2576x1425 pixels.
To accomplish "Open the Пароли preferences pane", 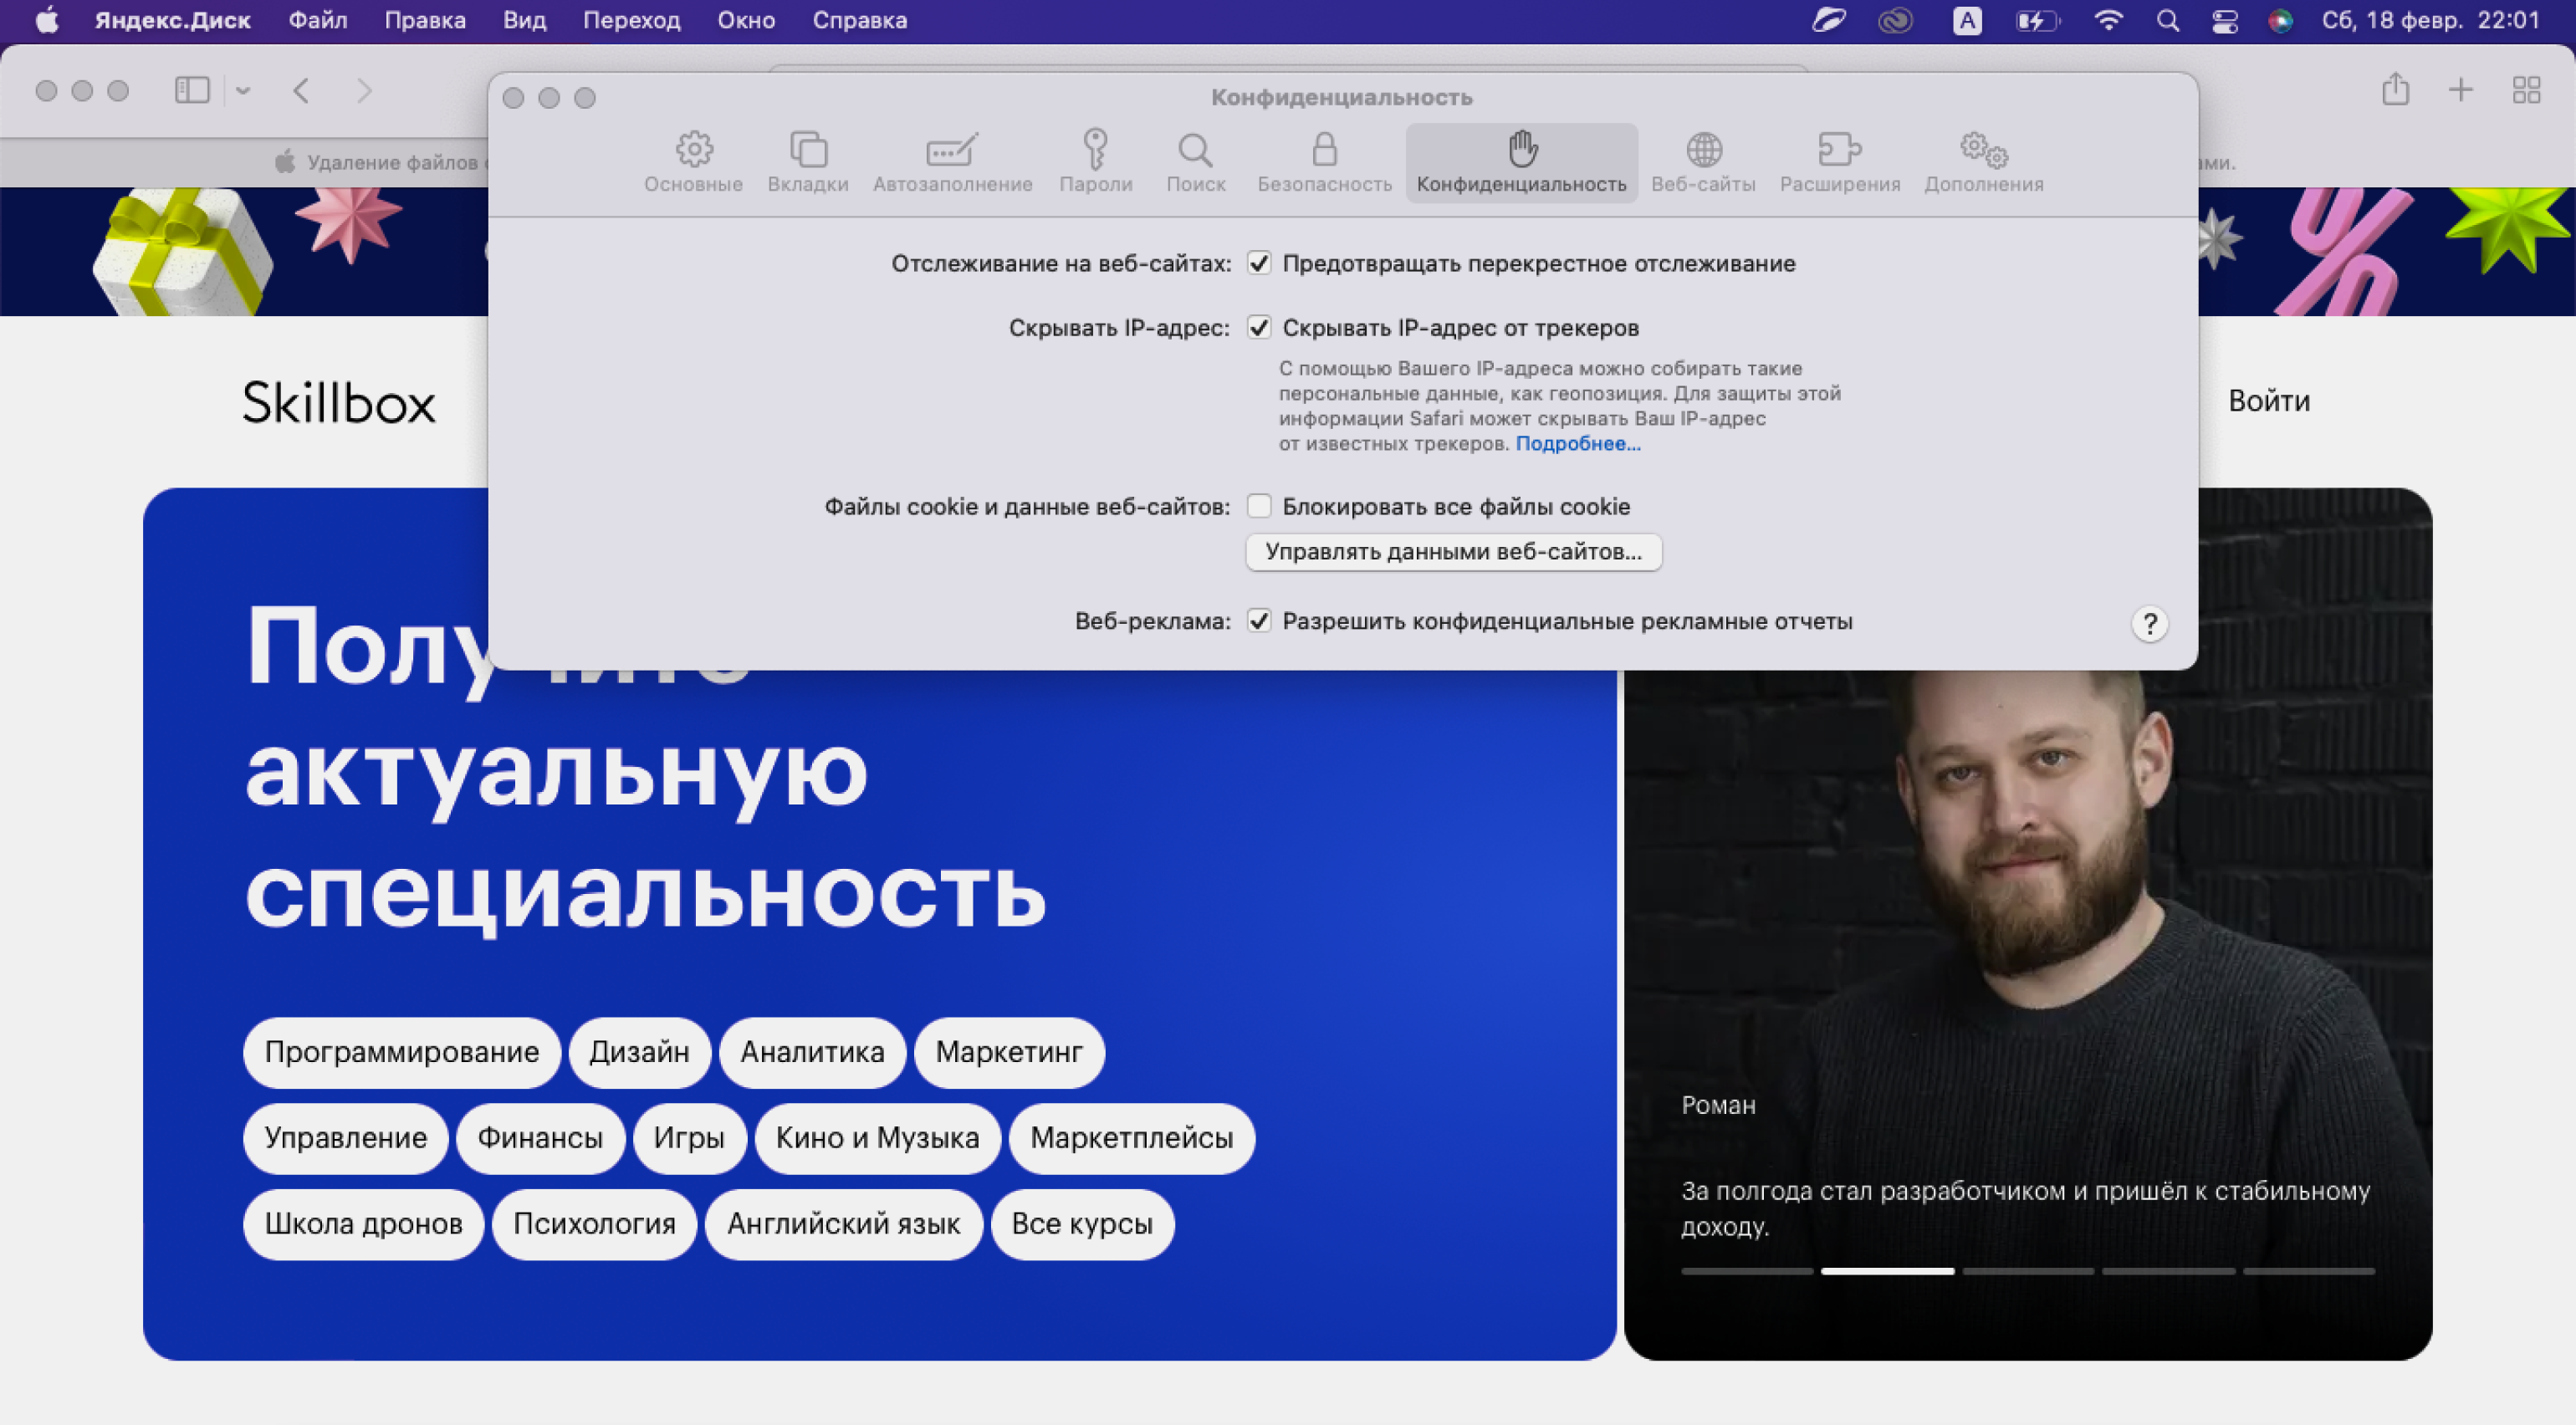I will click(x=1096, y=162).
